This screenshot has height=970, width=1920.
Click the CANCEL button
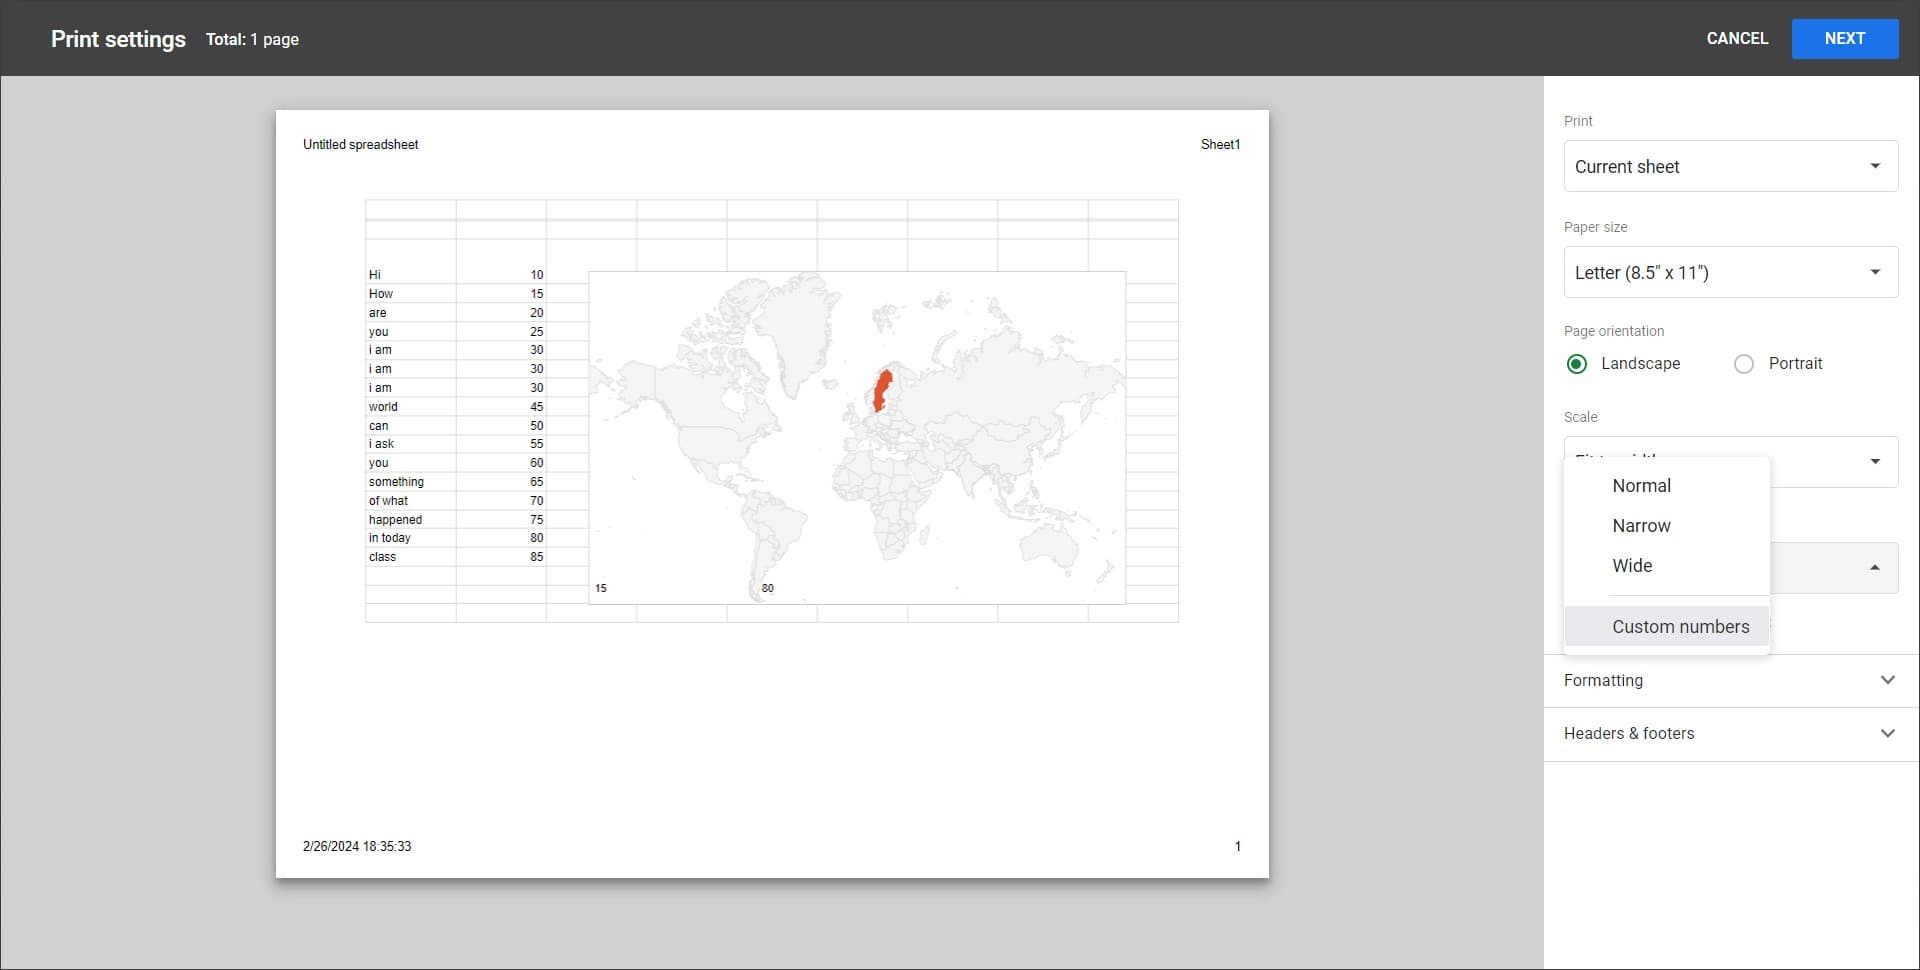[x=1736, y=39]
